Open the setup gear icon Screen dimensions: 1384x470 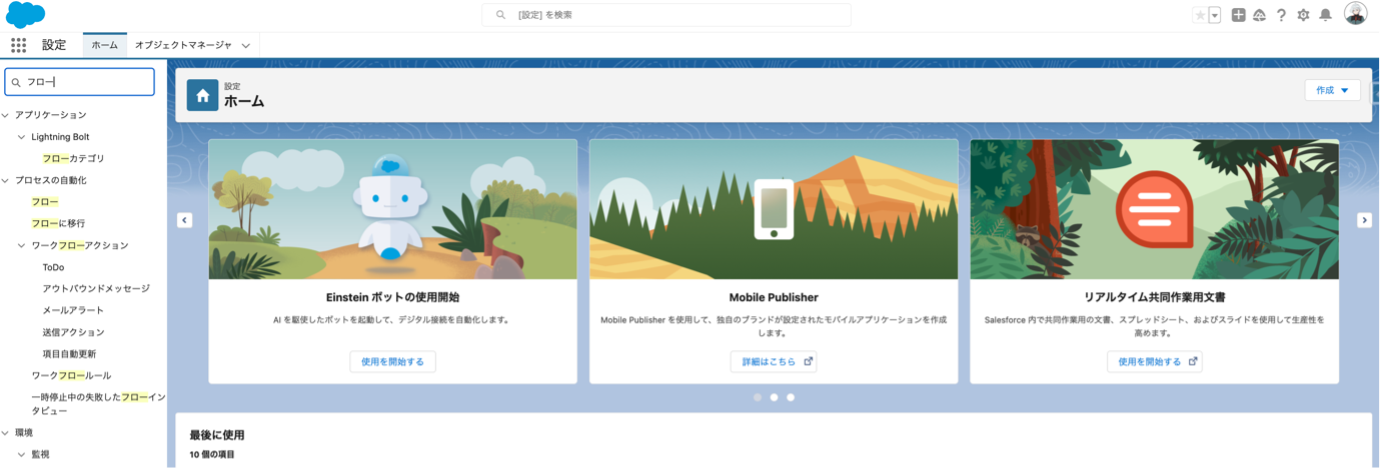coord(1303,15)
